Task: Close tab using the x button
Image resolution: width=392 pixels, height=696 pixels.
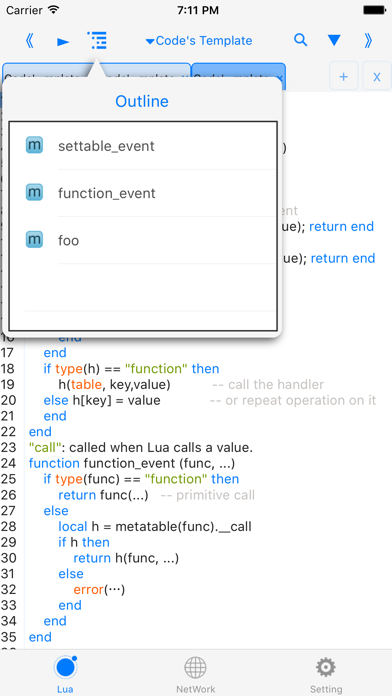Action: click(376, 77)
